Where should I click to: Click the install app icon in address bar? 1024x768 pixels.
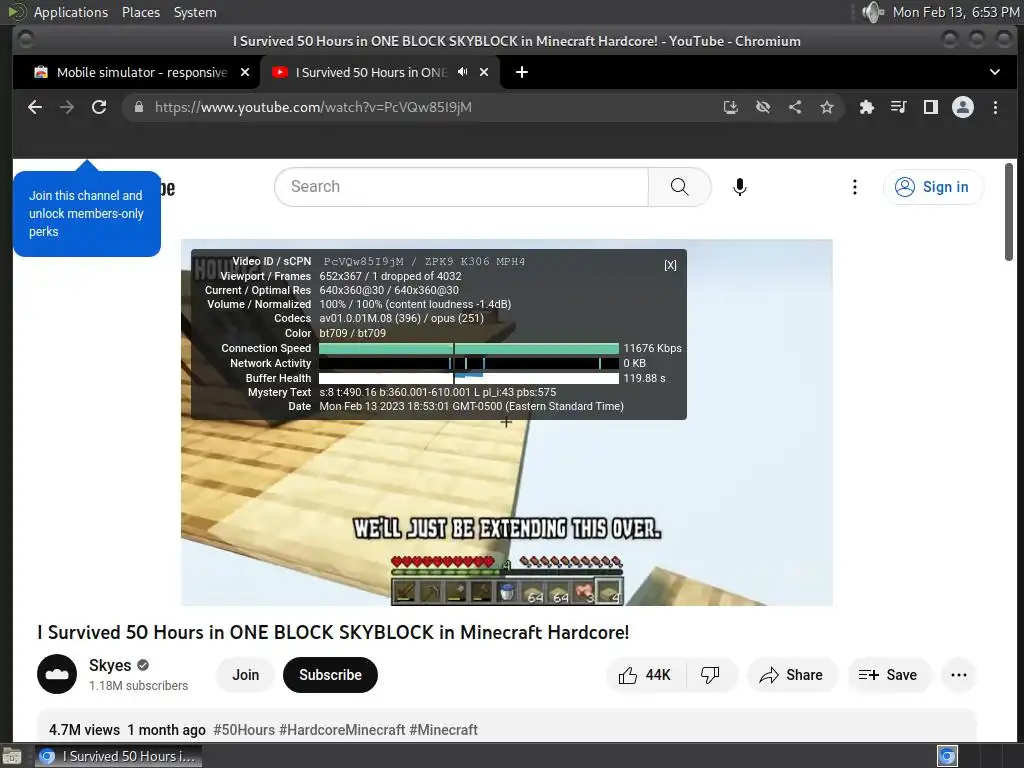point(731,107)
